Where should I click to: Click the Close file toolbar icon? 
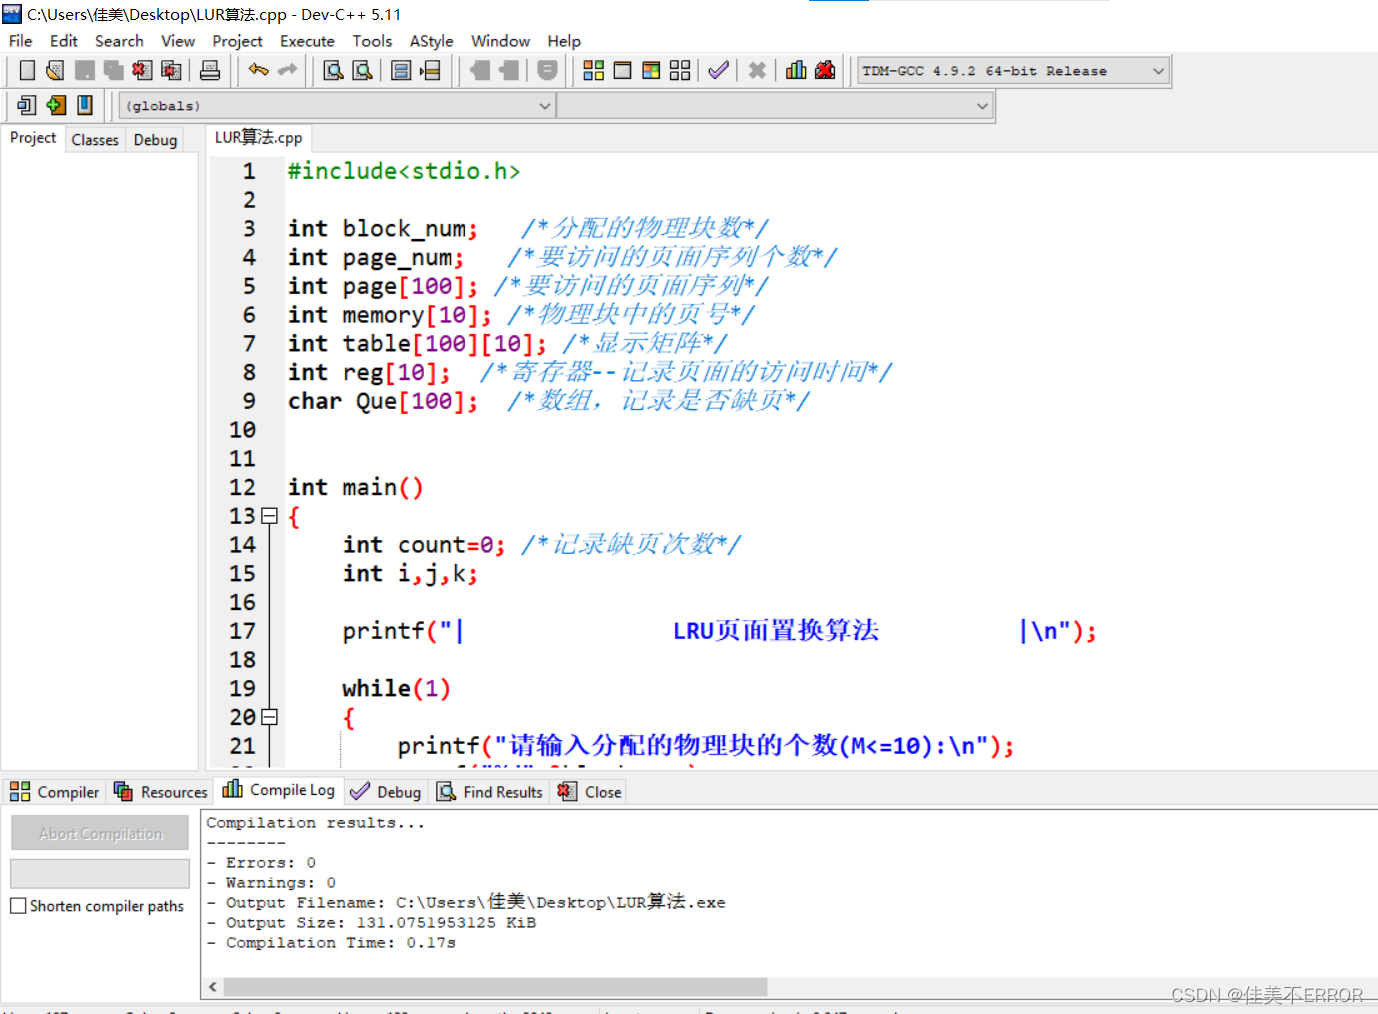(143, 70)
